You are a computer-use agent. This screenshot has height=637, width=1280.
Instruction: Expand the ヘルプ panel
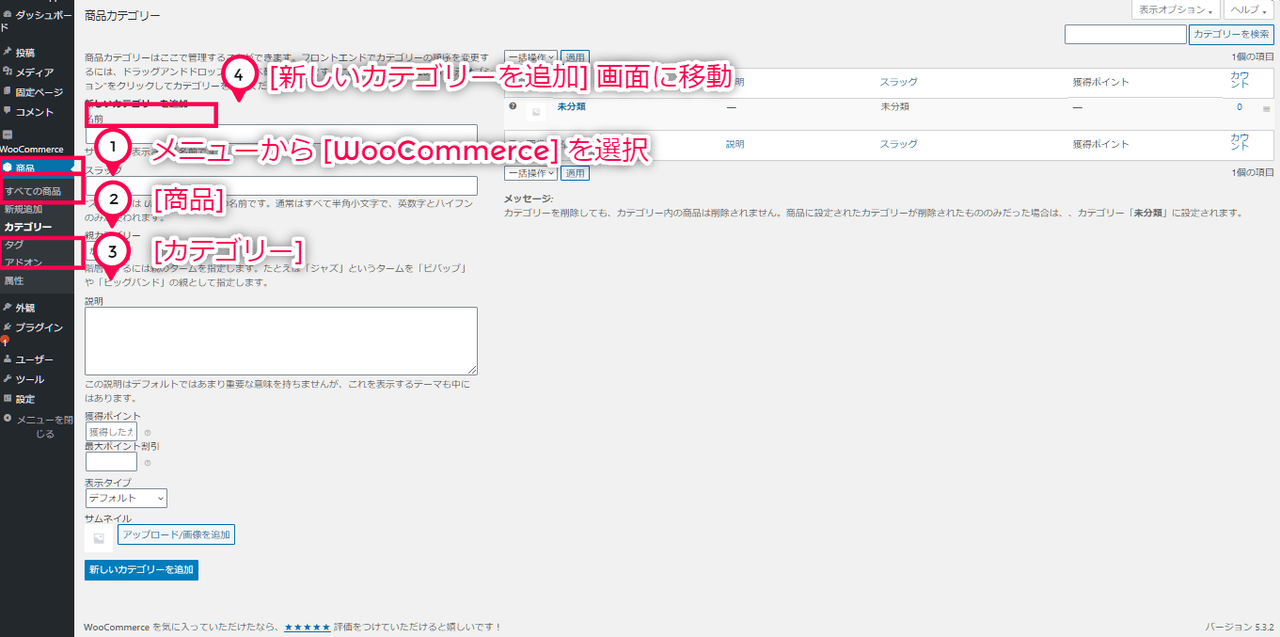pyautogui.click(x=1248, y=9)
